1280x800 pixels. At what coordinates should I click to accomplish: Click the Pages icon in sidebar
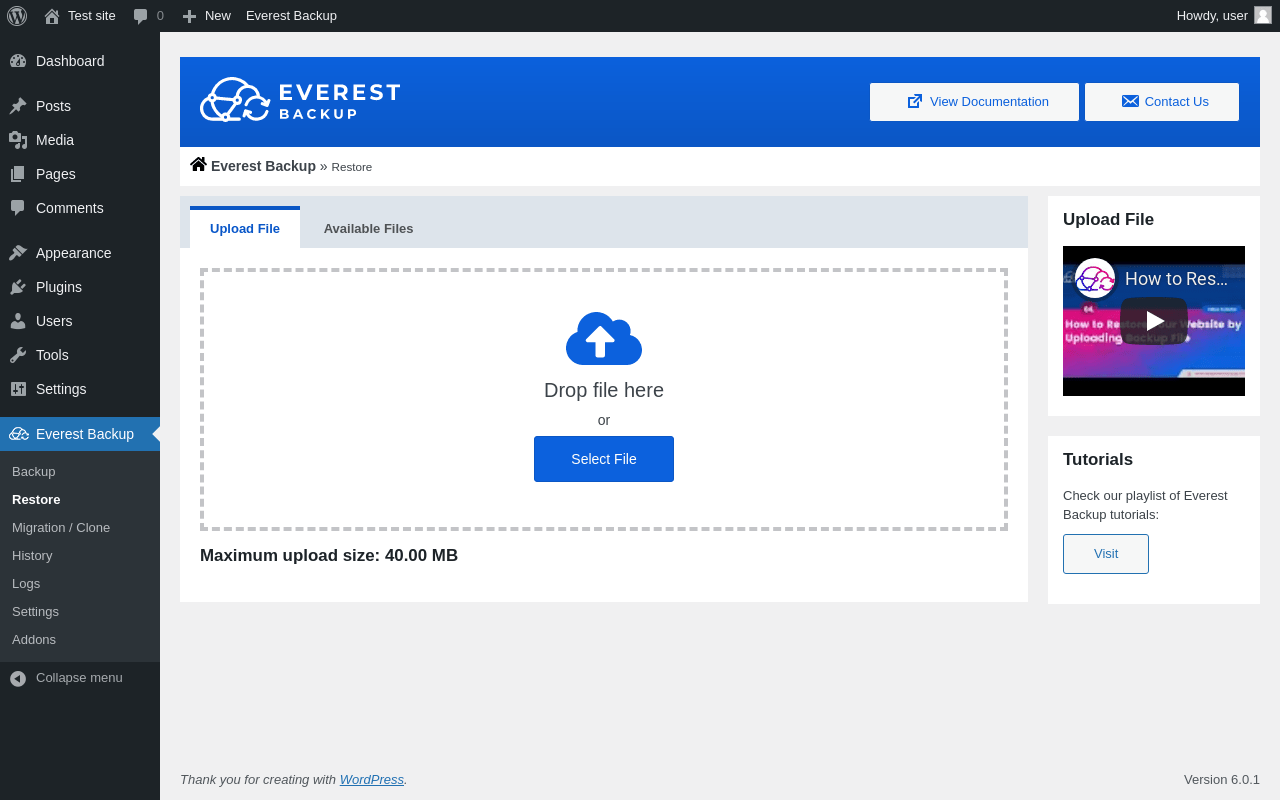point(18,174)
